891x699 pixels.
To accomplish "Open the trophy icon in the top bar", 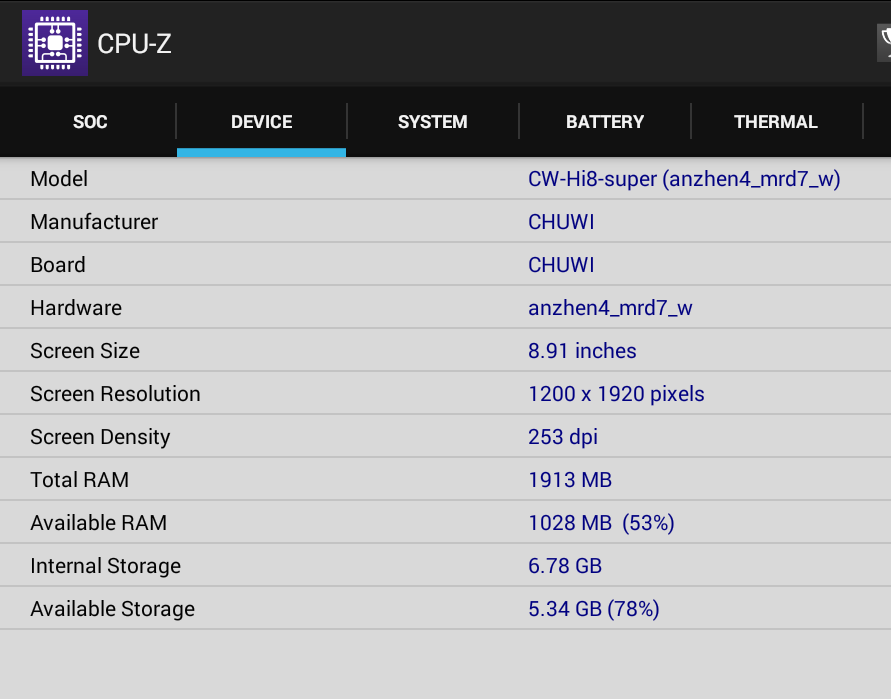I will click(884, 43).
